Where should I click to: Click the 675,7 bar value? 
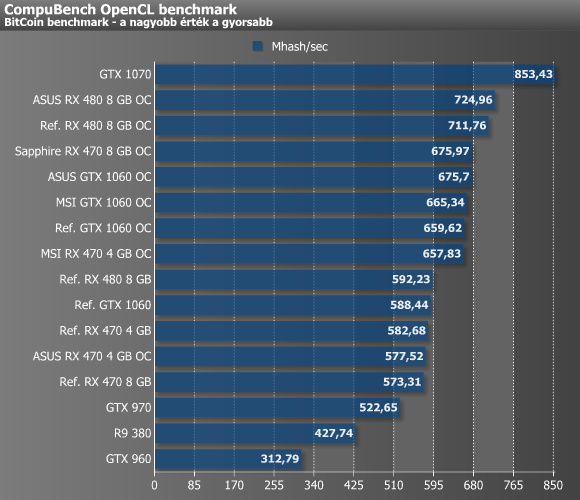[454, 177]
